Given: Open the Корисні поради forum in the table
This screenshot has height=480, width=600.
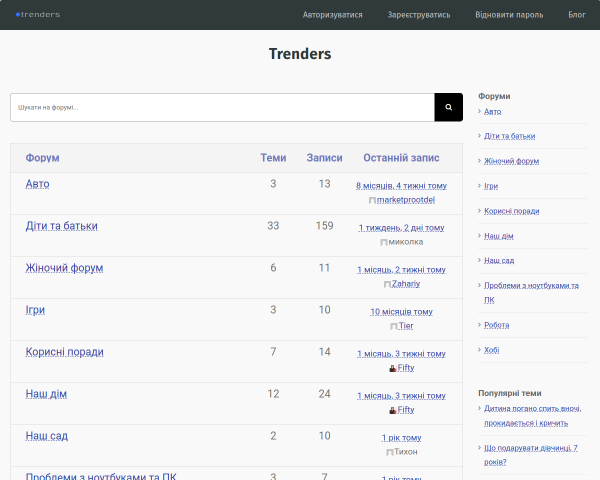Looking at the screenshot, I should (65, 352).
